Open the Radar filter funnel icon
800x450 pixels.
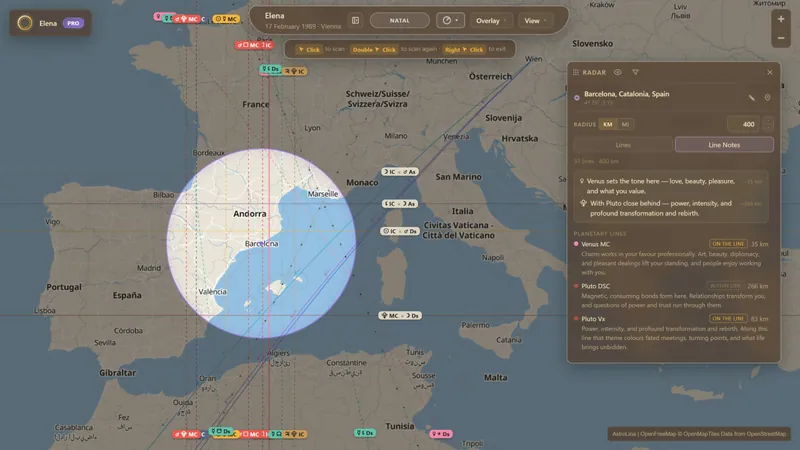(x=635, y=72)
